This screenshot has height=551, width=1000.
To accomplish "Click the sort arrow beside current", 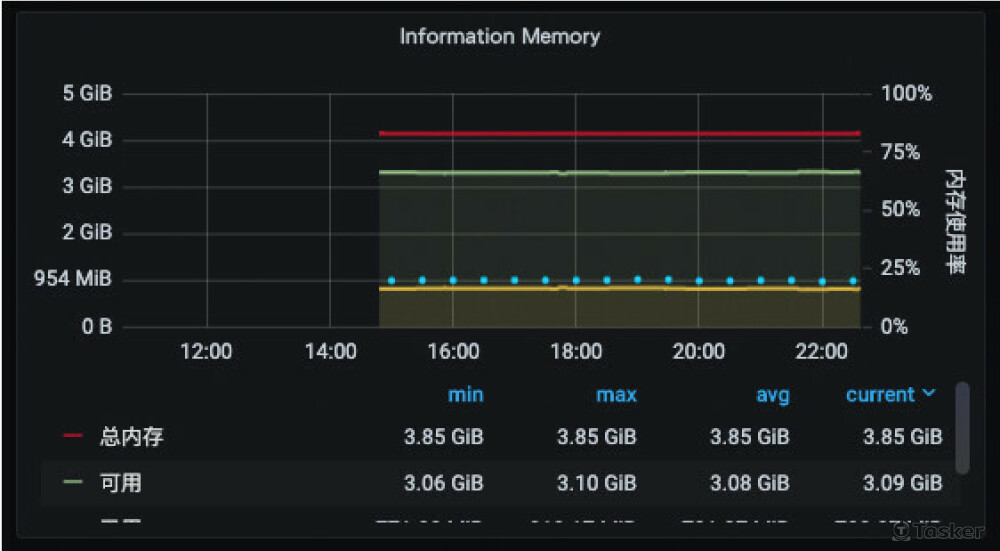I will pyautogui.click(x=929, y=393).
